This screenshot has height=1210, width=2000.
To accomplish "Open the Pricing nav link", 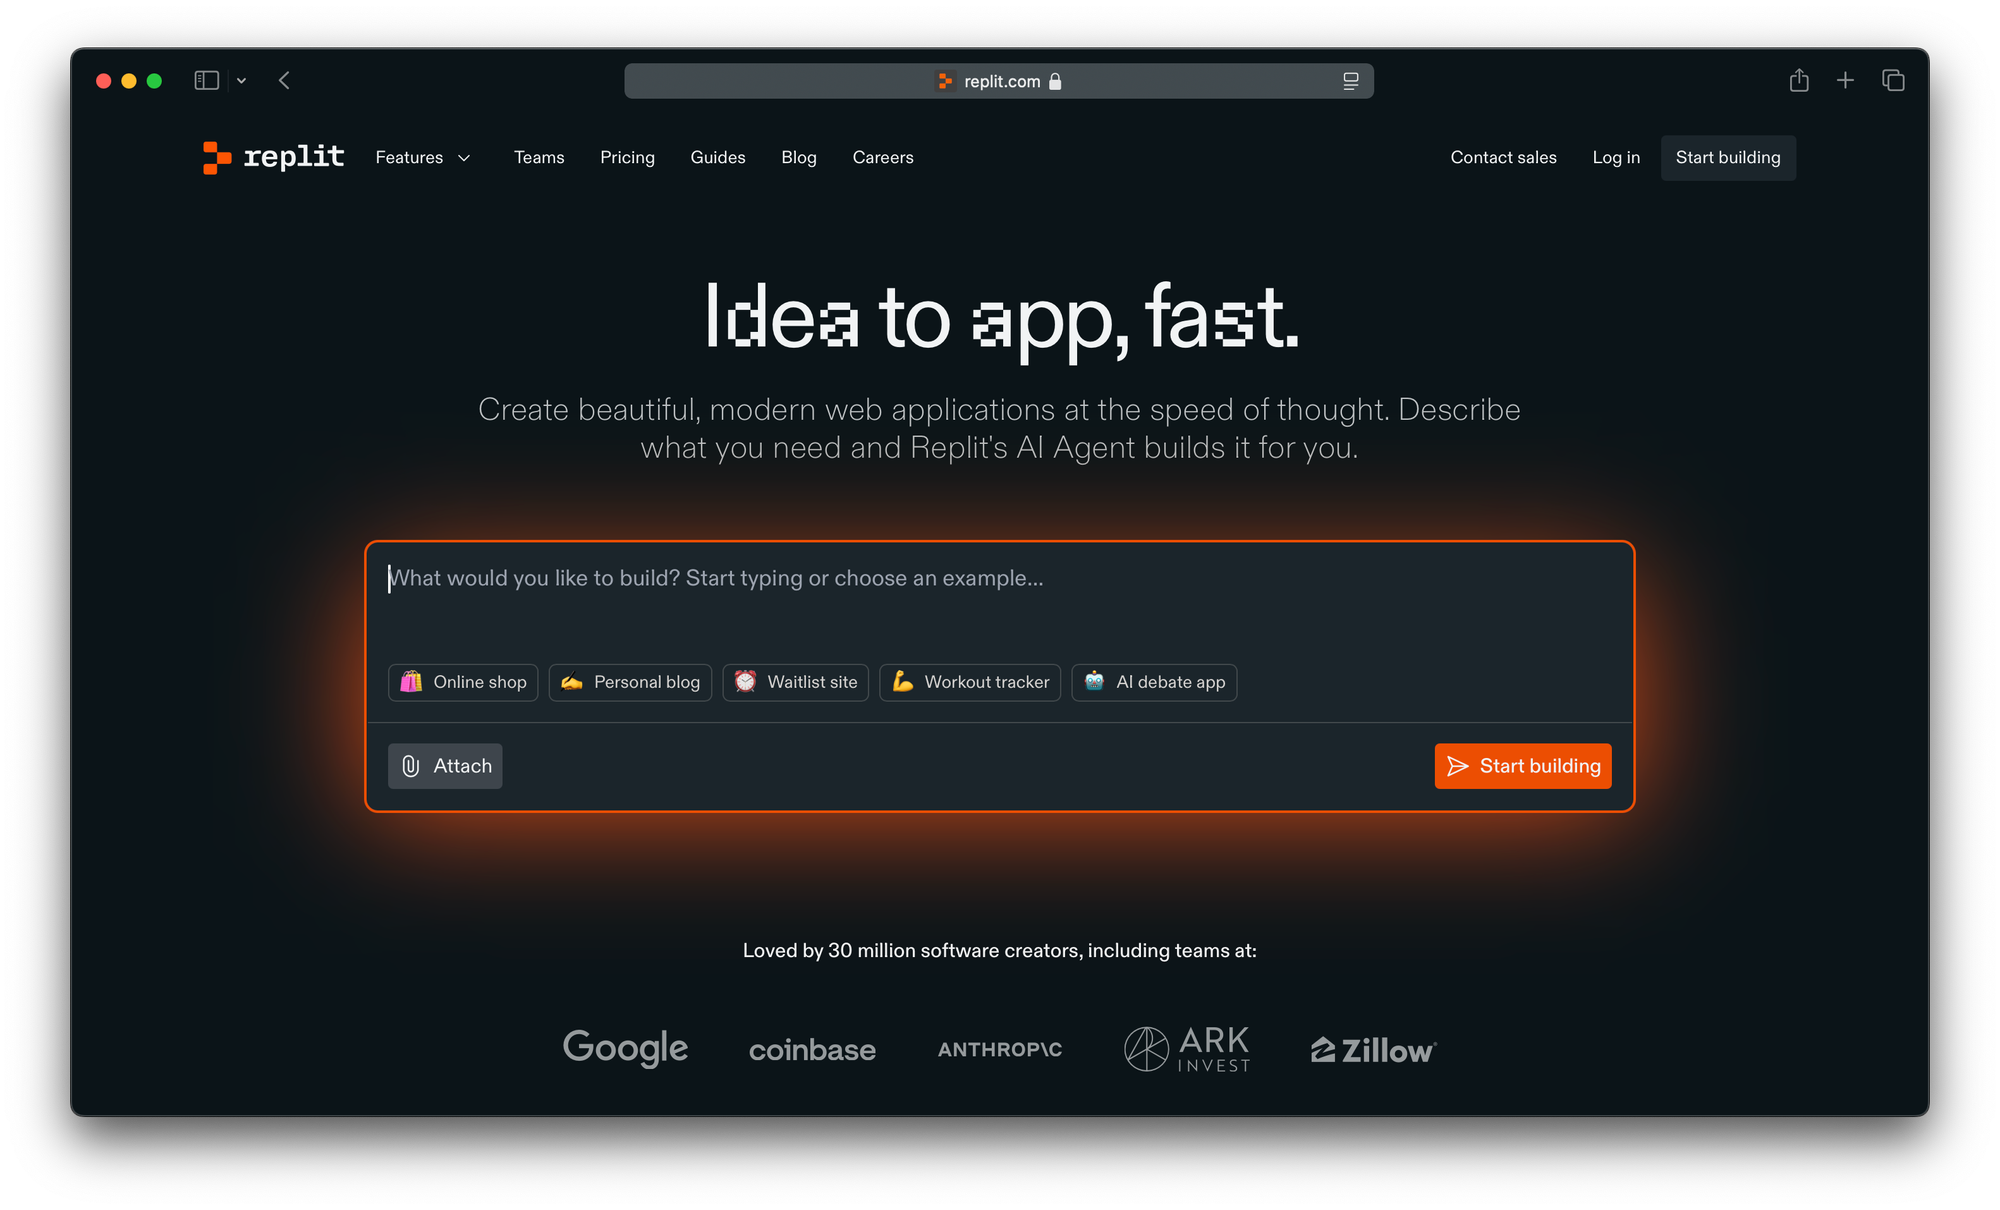I will [x=627, y=158].
